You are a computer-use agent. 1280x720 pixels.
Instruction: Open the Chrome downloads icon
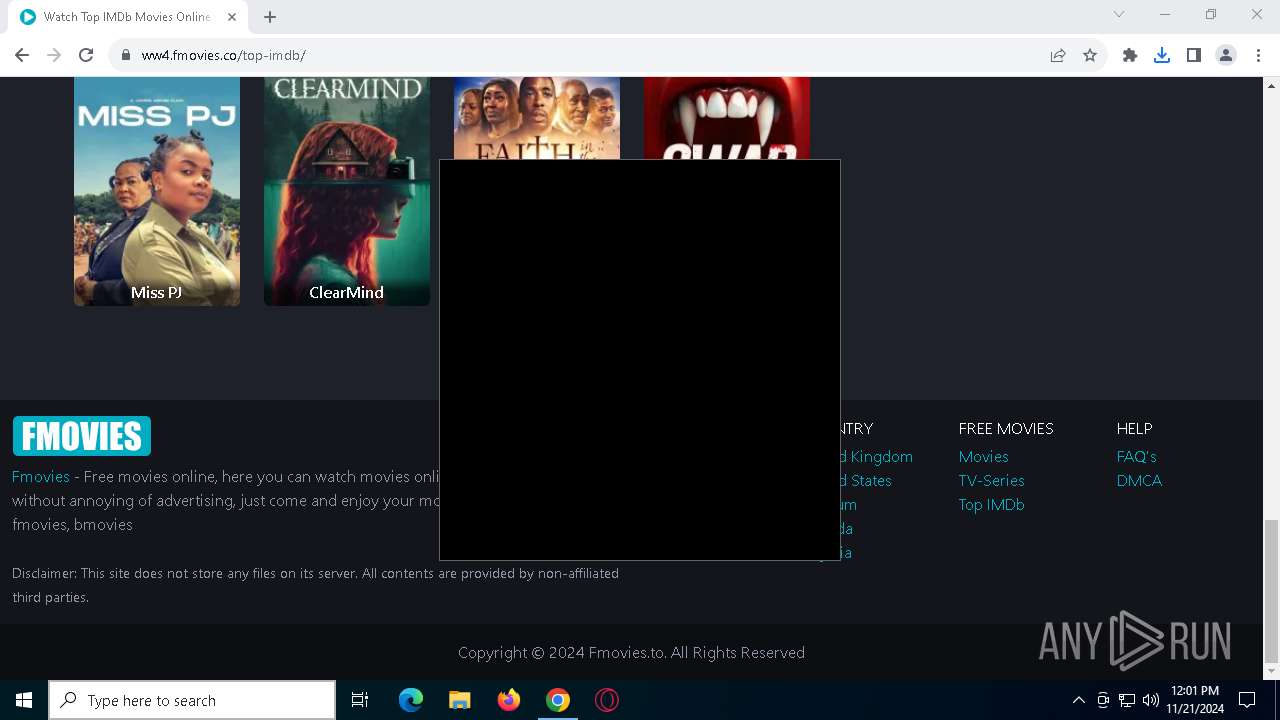pyautogui.click(x=1162, y=55)
